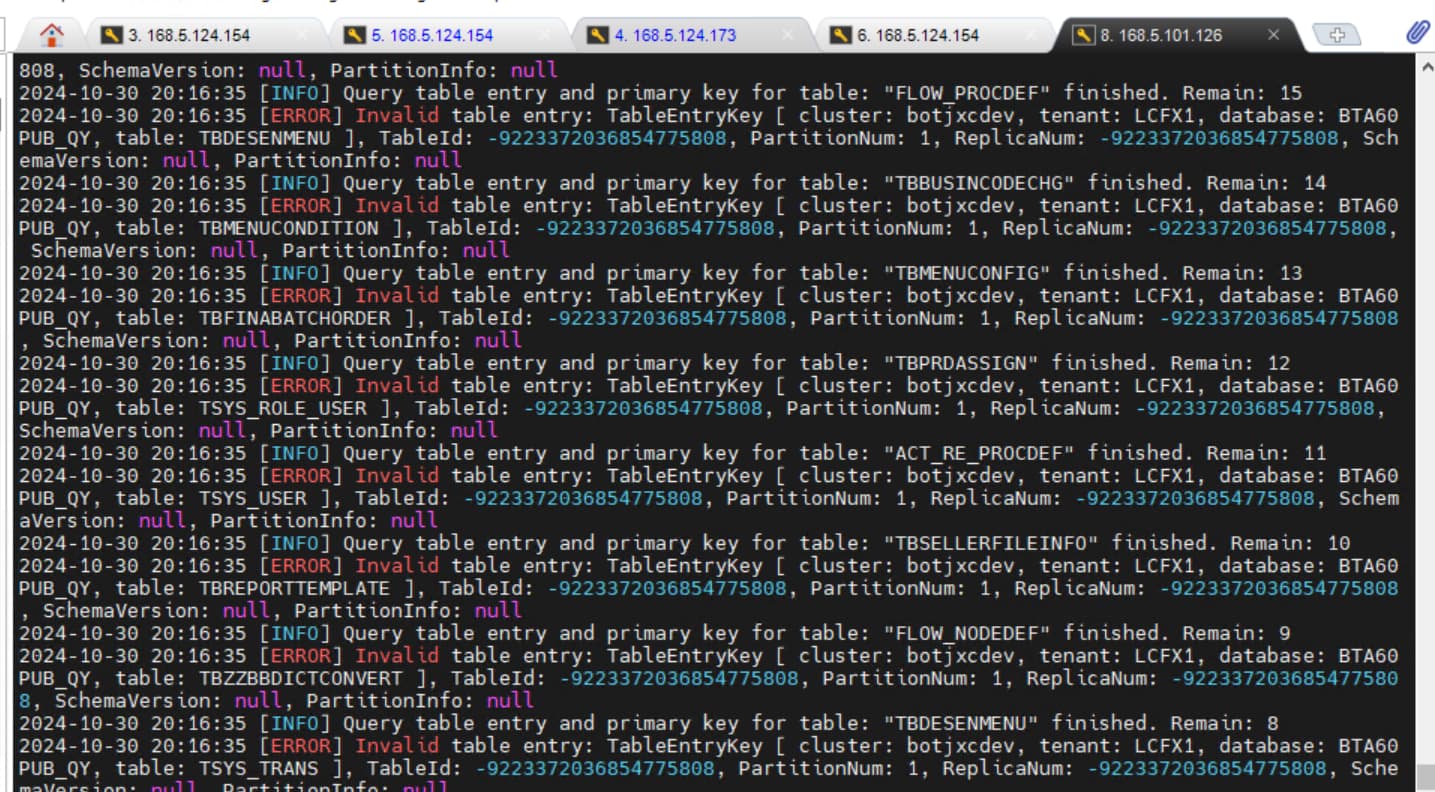Close the 8. 168.5.101.126 session tab
The width and height of the screenshot is (1435, 792).
click(1273, 35)
